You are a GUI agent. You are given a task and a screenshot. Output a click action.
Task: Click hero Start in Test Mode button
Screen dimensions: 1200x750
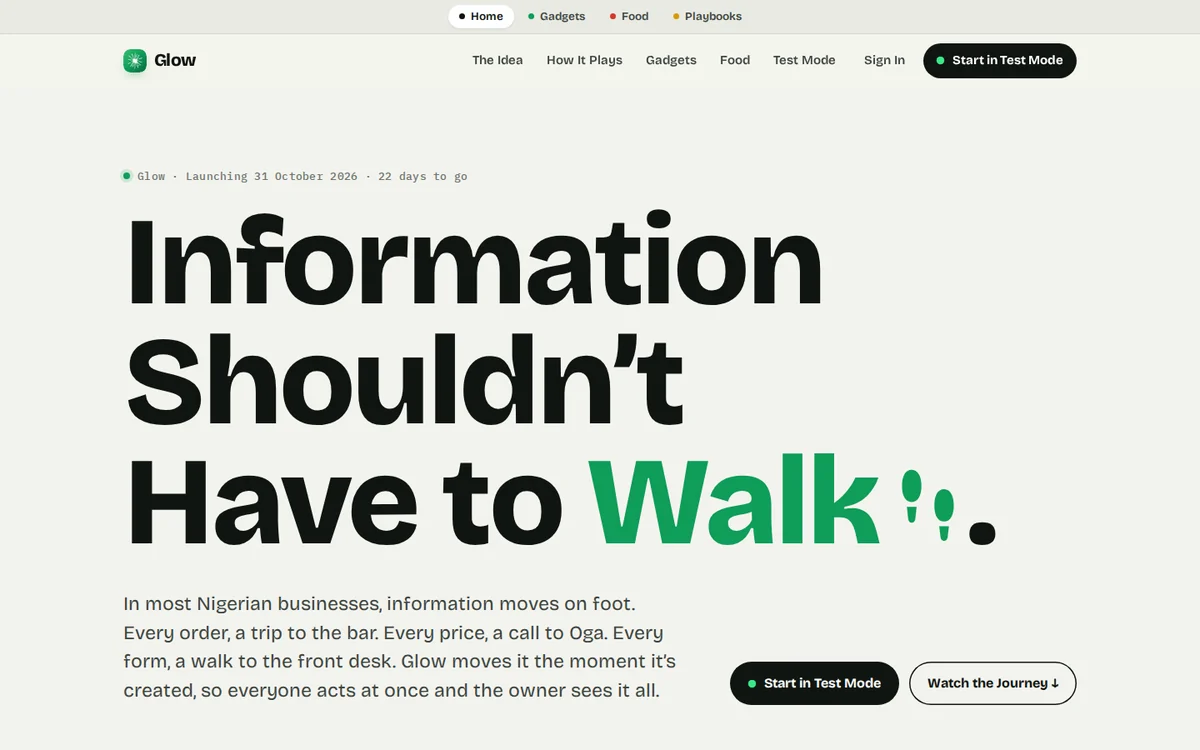[x=814, y=683]
